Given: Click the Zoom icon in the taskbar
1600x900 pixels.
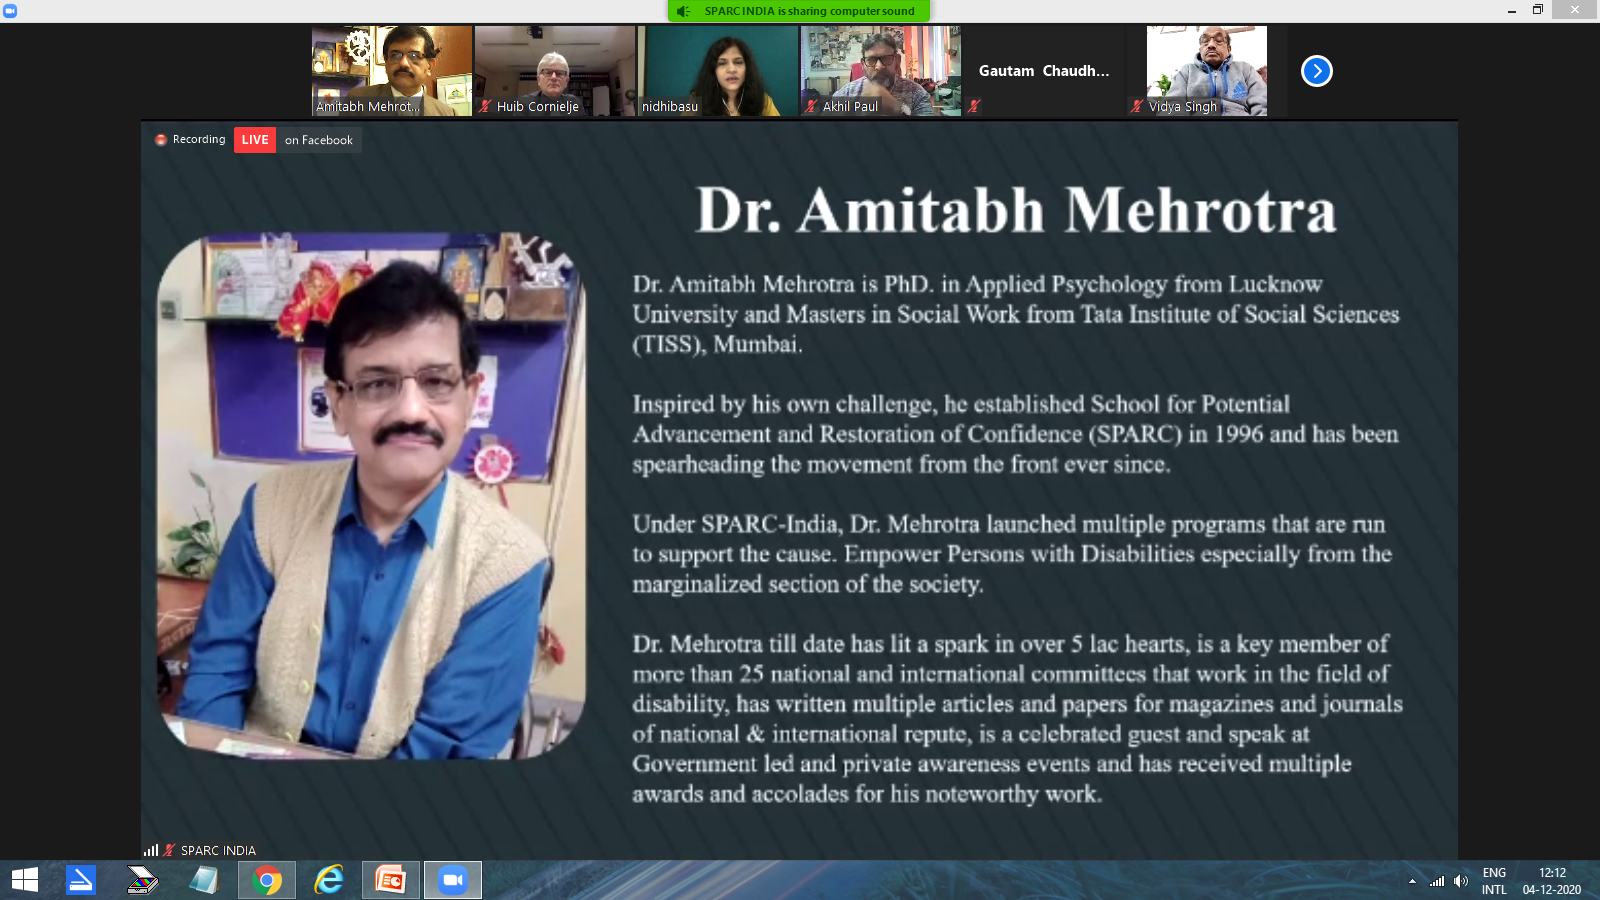Looking at the screenshot, I should coord(453,880).
